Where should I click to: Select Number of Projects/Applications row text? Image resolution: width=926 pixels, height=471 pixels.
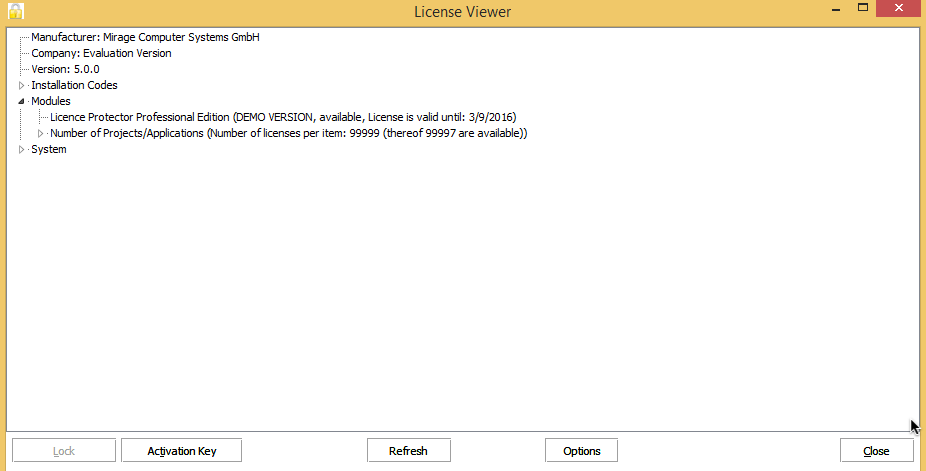(x=288, y=133)
